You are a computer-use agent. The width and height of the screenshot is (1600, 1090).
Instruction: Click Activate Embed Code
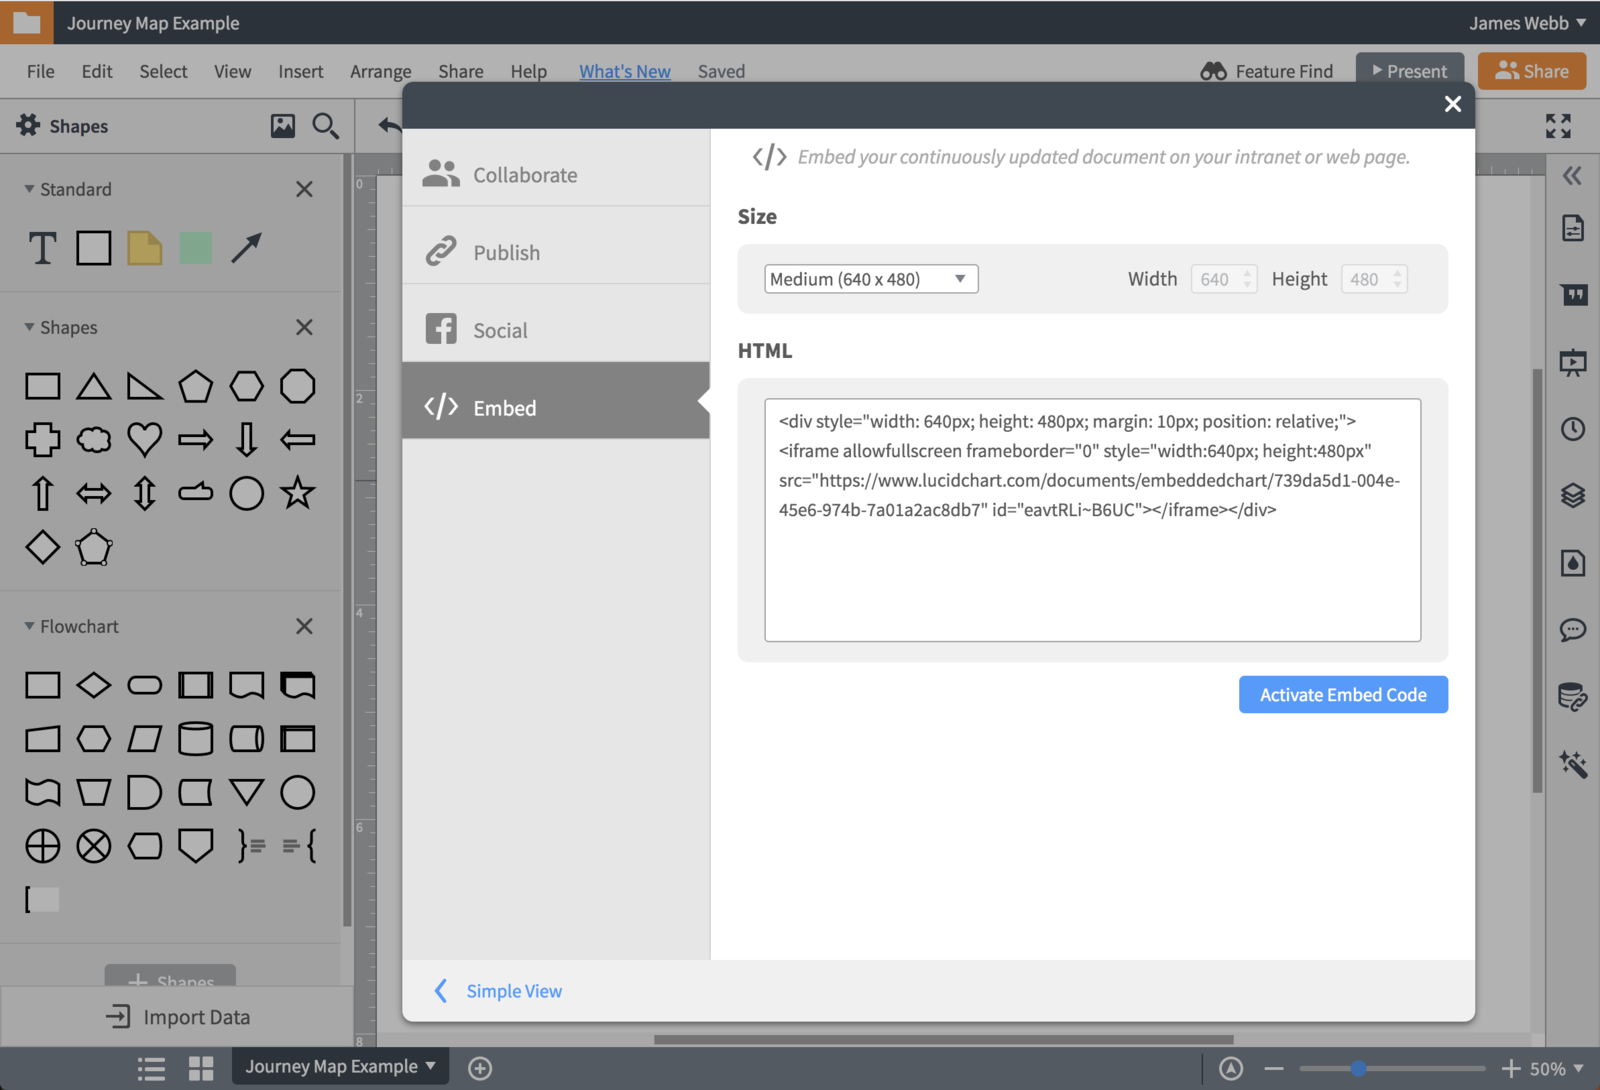(1343, 694)
